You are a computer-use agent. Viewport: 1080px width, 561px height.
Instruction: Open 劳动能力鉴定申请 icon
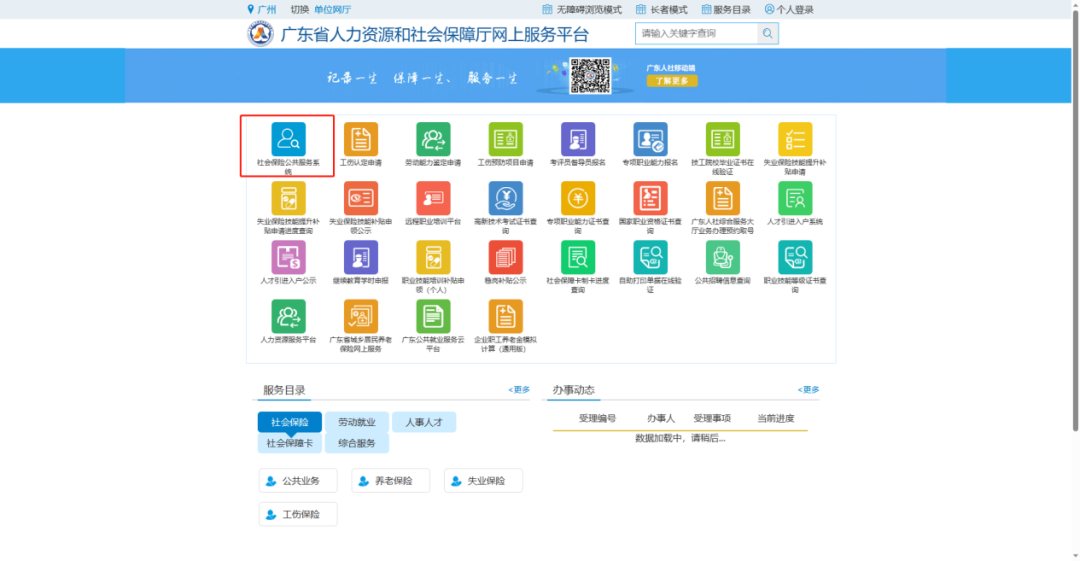433,140
